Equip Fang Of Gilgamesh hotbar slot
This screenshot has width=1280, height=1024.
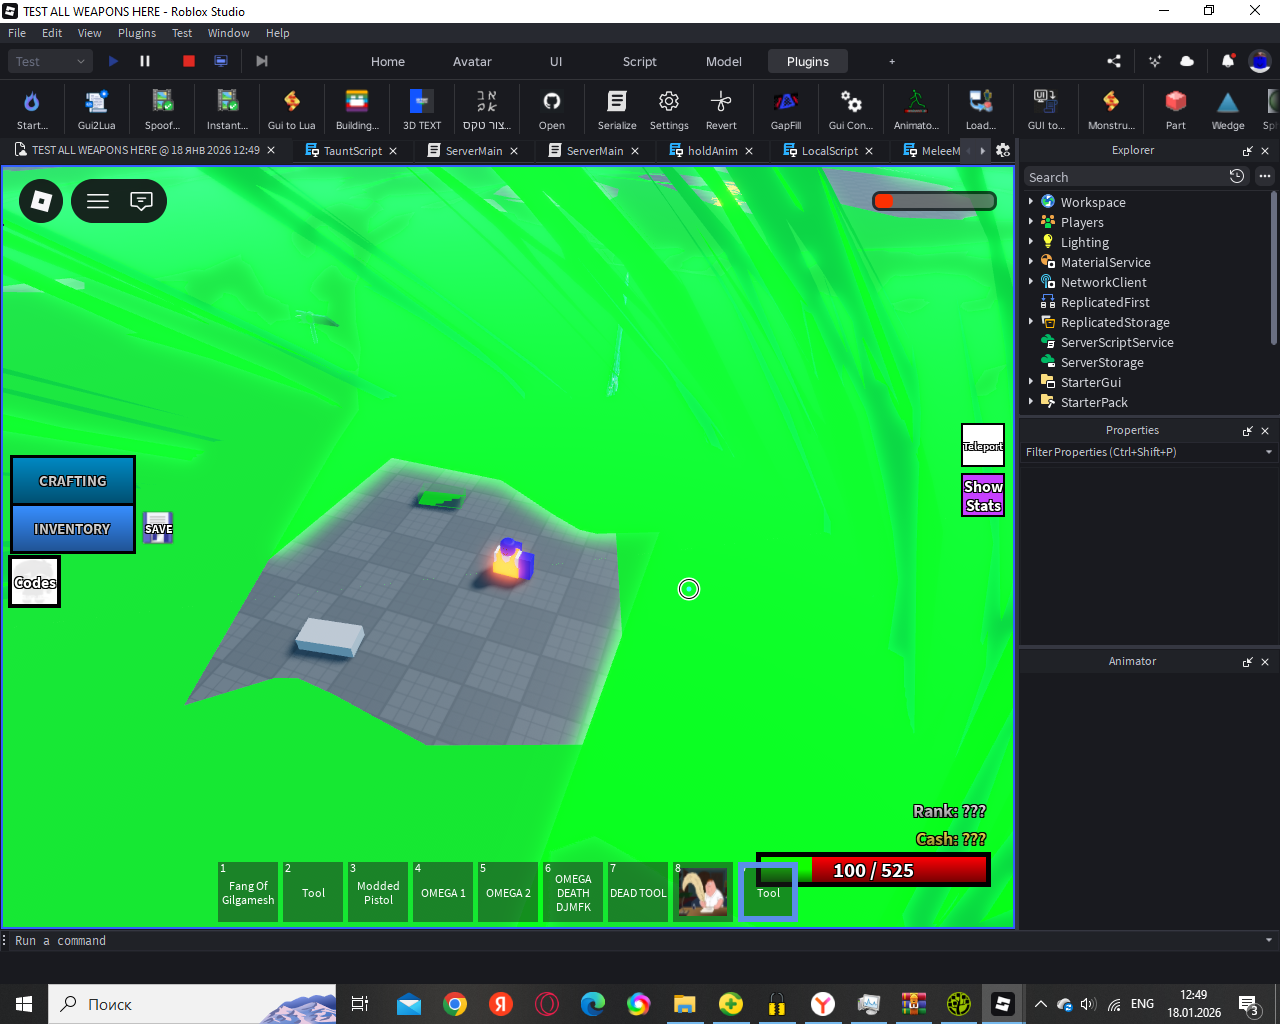[x=248, y=892]
